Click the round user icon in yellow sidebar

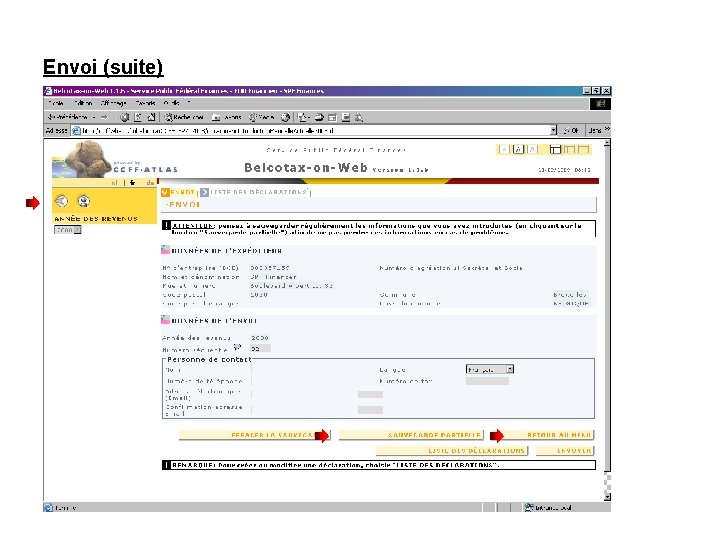click(x=84, y=201)
